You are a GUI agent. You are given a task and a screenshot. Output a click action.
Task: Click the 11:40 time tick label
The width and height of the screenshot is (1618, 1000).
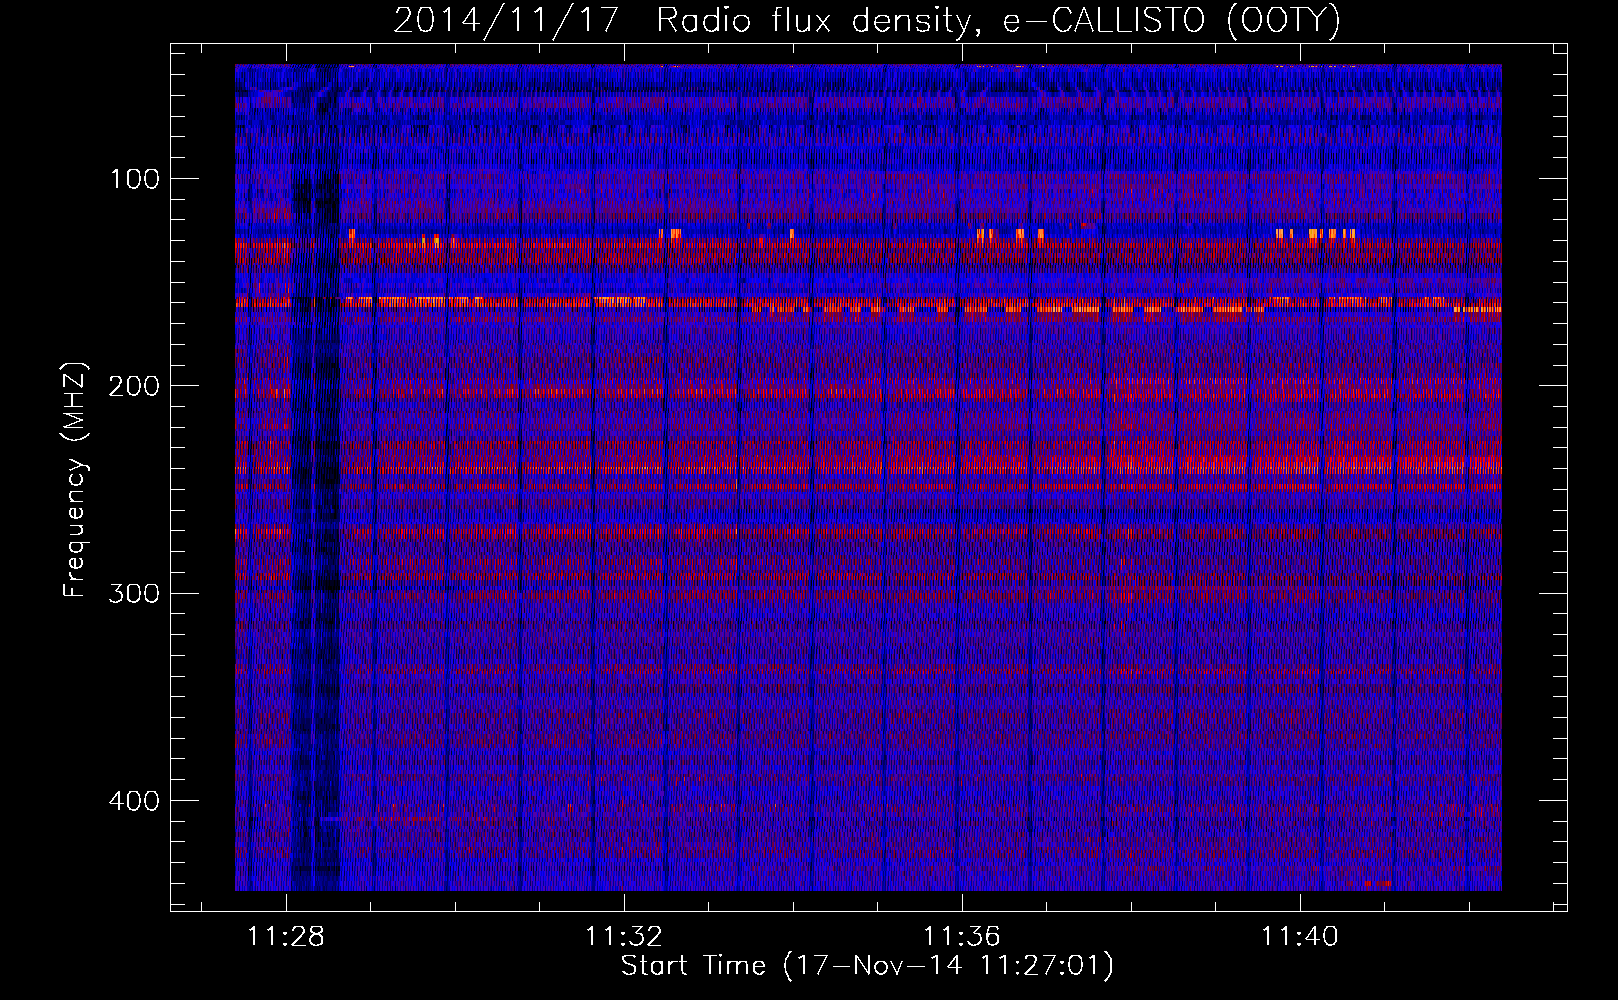pyautogui.click(x=1300, y=937)
